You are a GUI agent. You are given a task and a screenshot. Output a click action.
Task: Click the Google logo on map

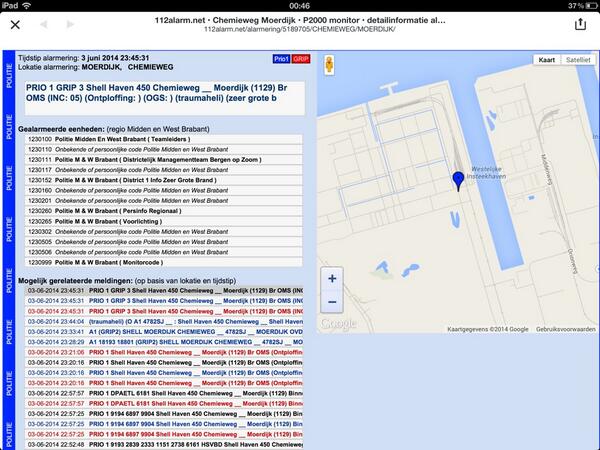click(x=338, y=324)
